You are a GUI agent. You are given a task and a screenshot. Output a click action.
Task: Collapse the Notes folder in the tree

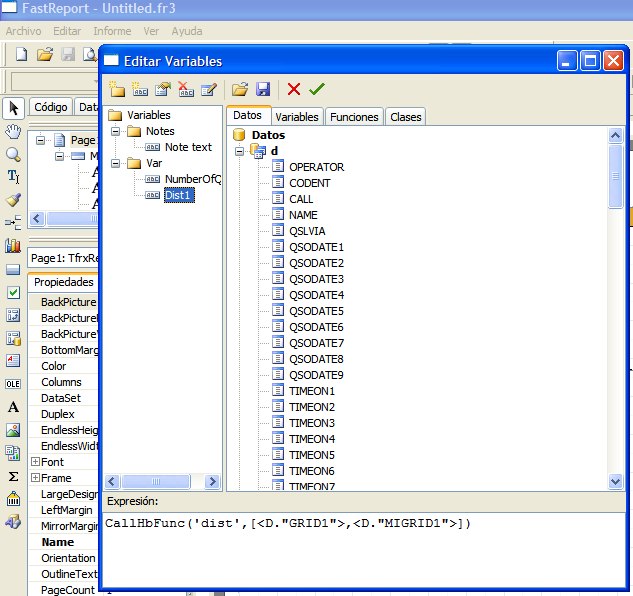pos(116,131)
